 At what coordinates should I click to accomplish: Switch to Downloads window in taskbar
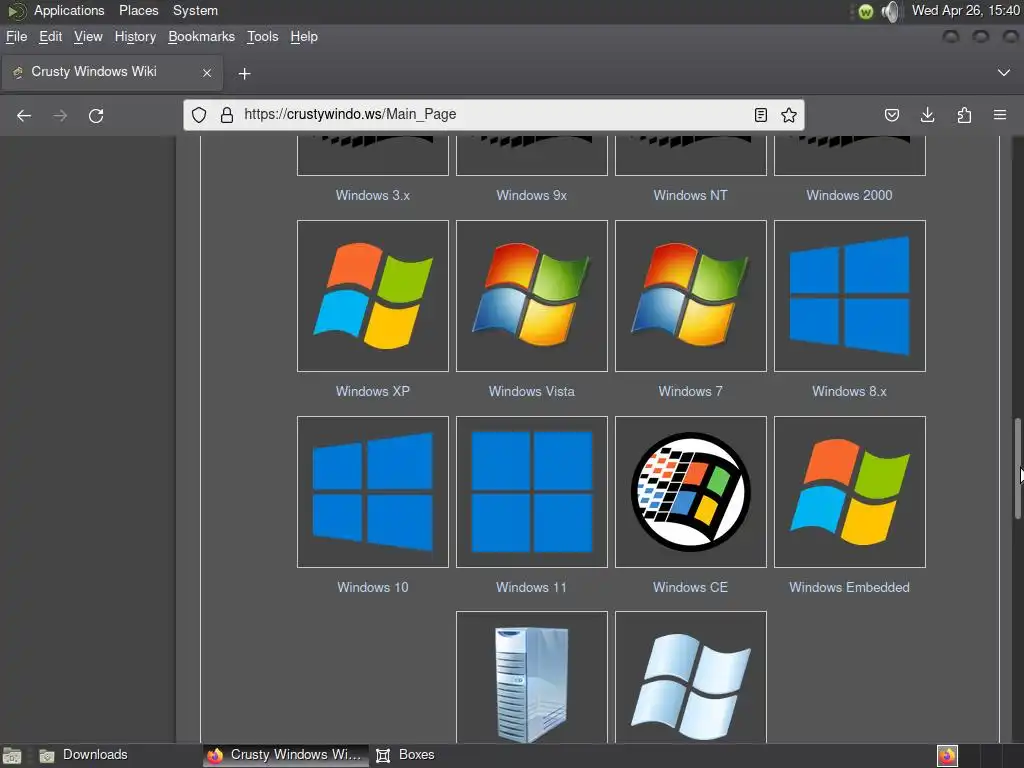pos(84,755)
